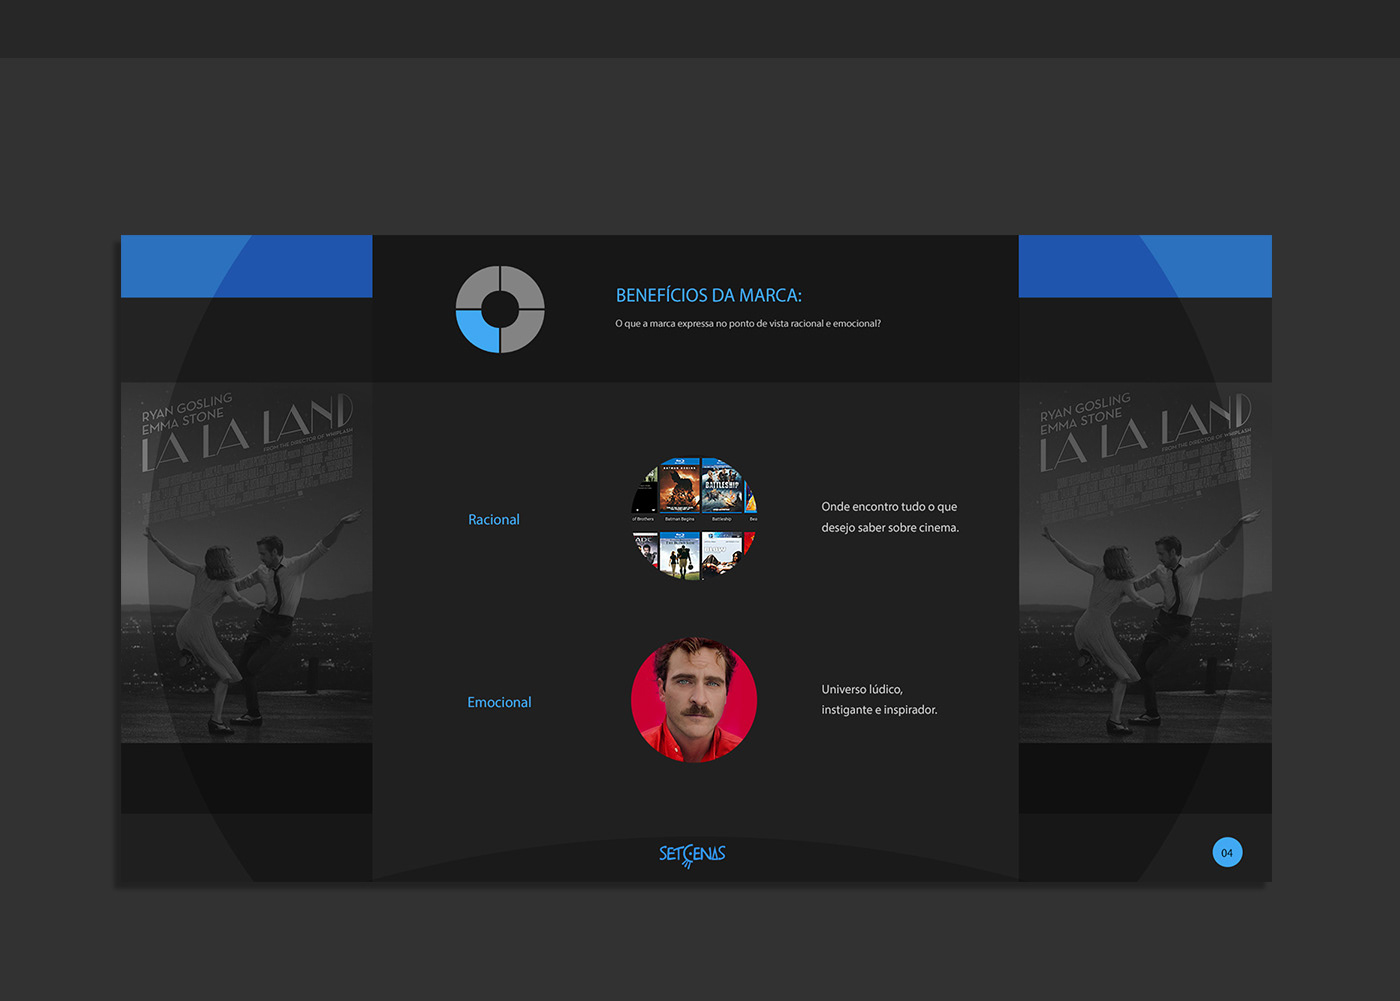Select the mustached man circular portrait
This screenshot has height=1001, width=1400.
click(x=694, y=700)
